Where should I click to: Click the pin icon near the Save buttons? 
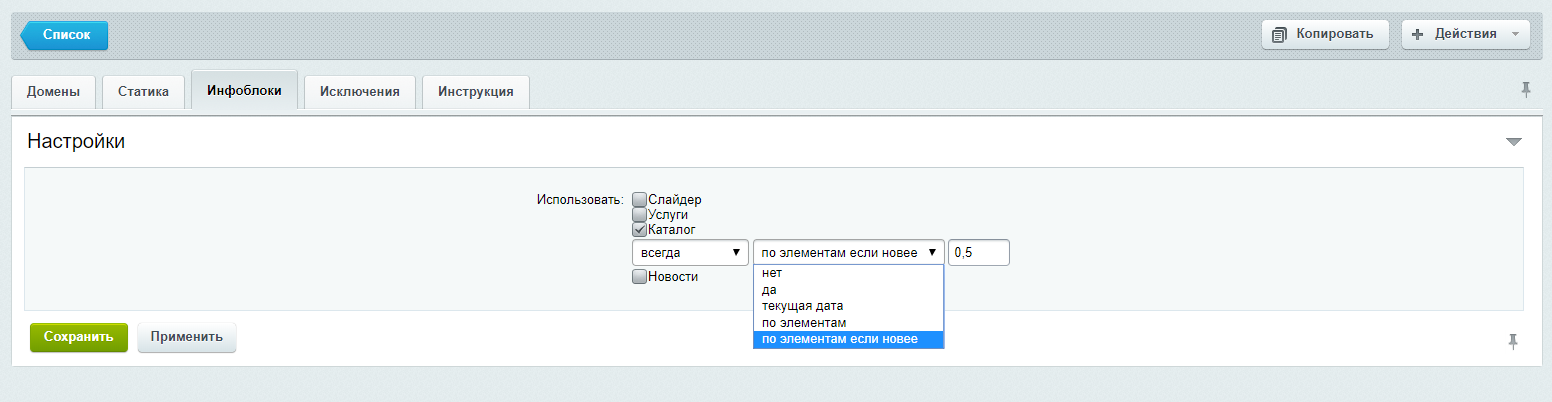[1513, 342]
